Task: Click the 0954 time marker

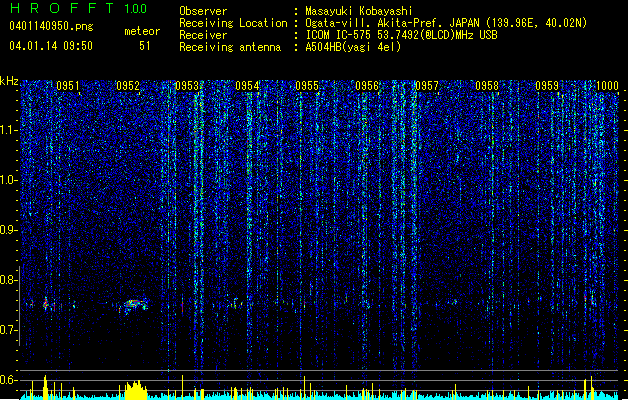Action: point(247,86)
